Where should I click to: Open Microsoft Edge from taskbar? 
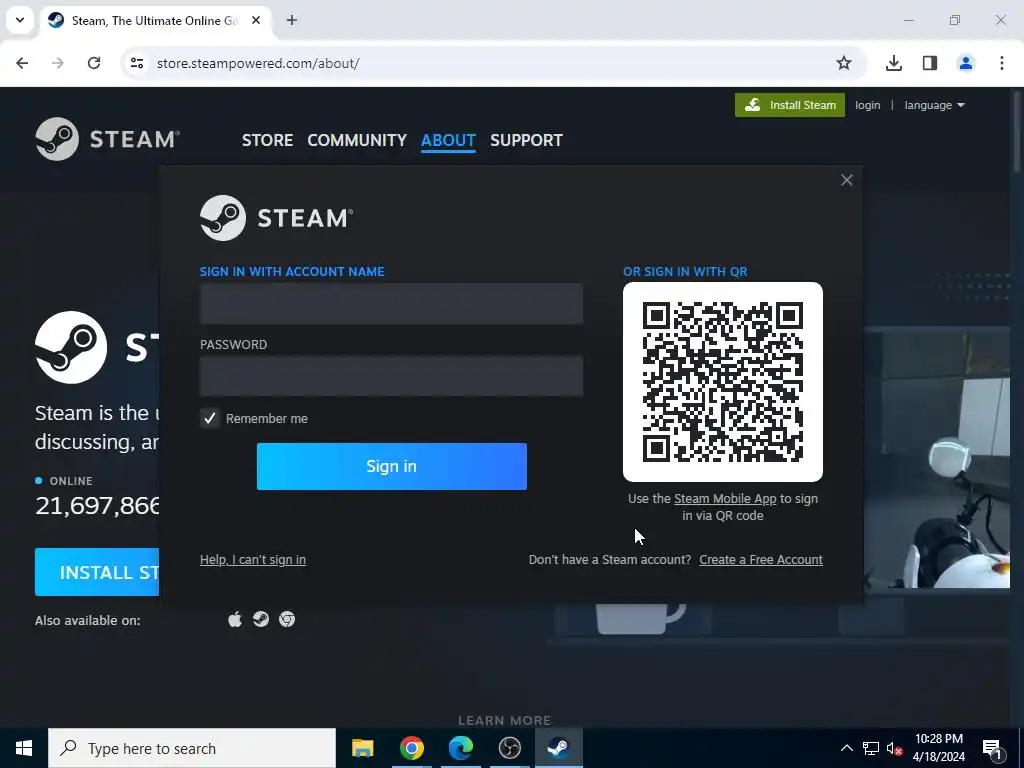click(460, 748)
